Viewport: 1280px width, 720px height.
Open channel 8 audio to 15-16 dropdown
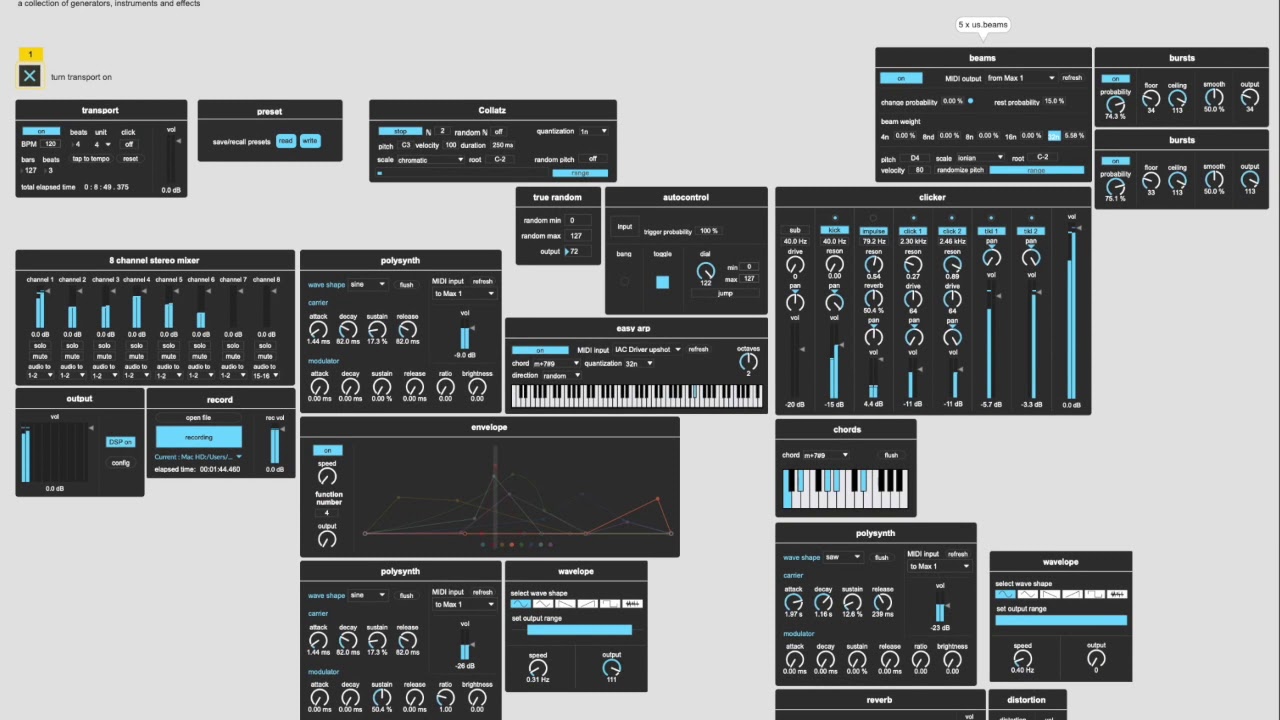[x=265, y=376]
